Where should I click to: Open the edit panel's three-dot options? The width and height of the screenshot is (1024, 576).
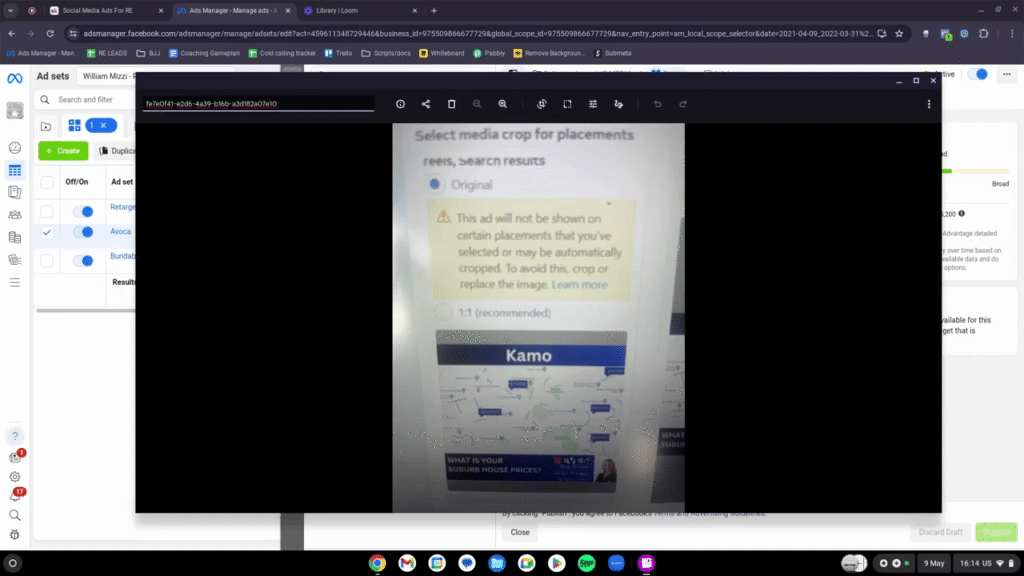[1006, 74]
